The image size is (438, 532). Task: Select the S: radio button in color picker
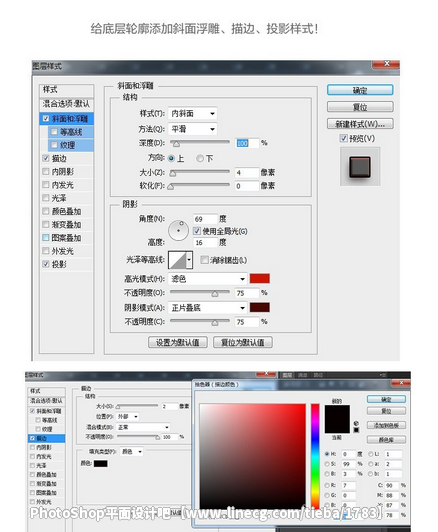[x=327, y=464]
